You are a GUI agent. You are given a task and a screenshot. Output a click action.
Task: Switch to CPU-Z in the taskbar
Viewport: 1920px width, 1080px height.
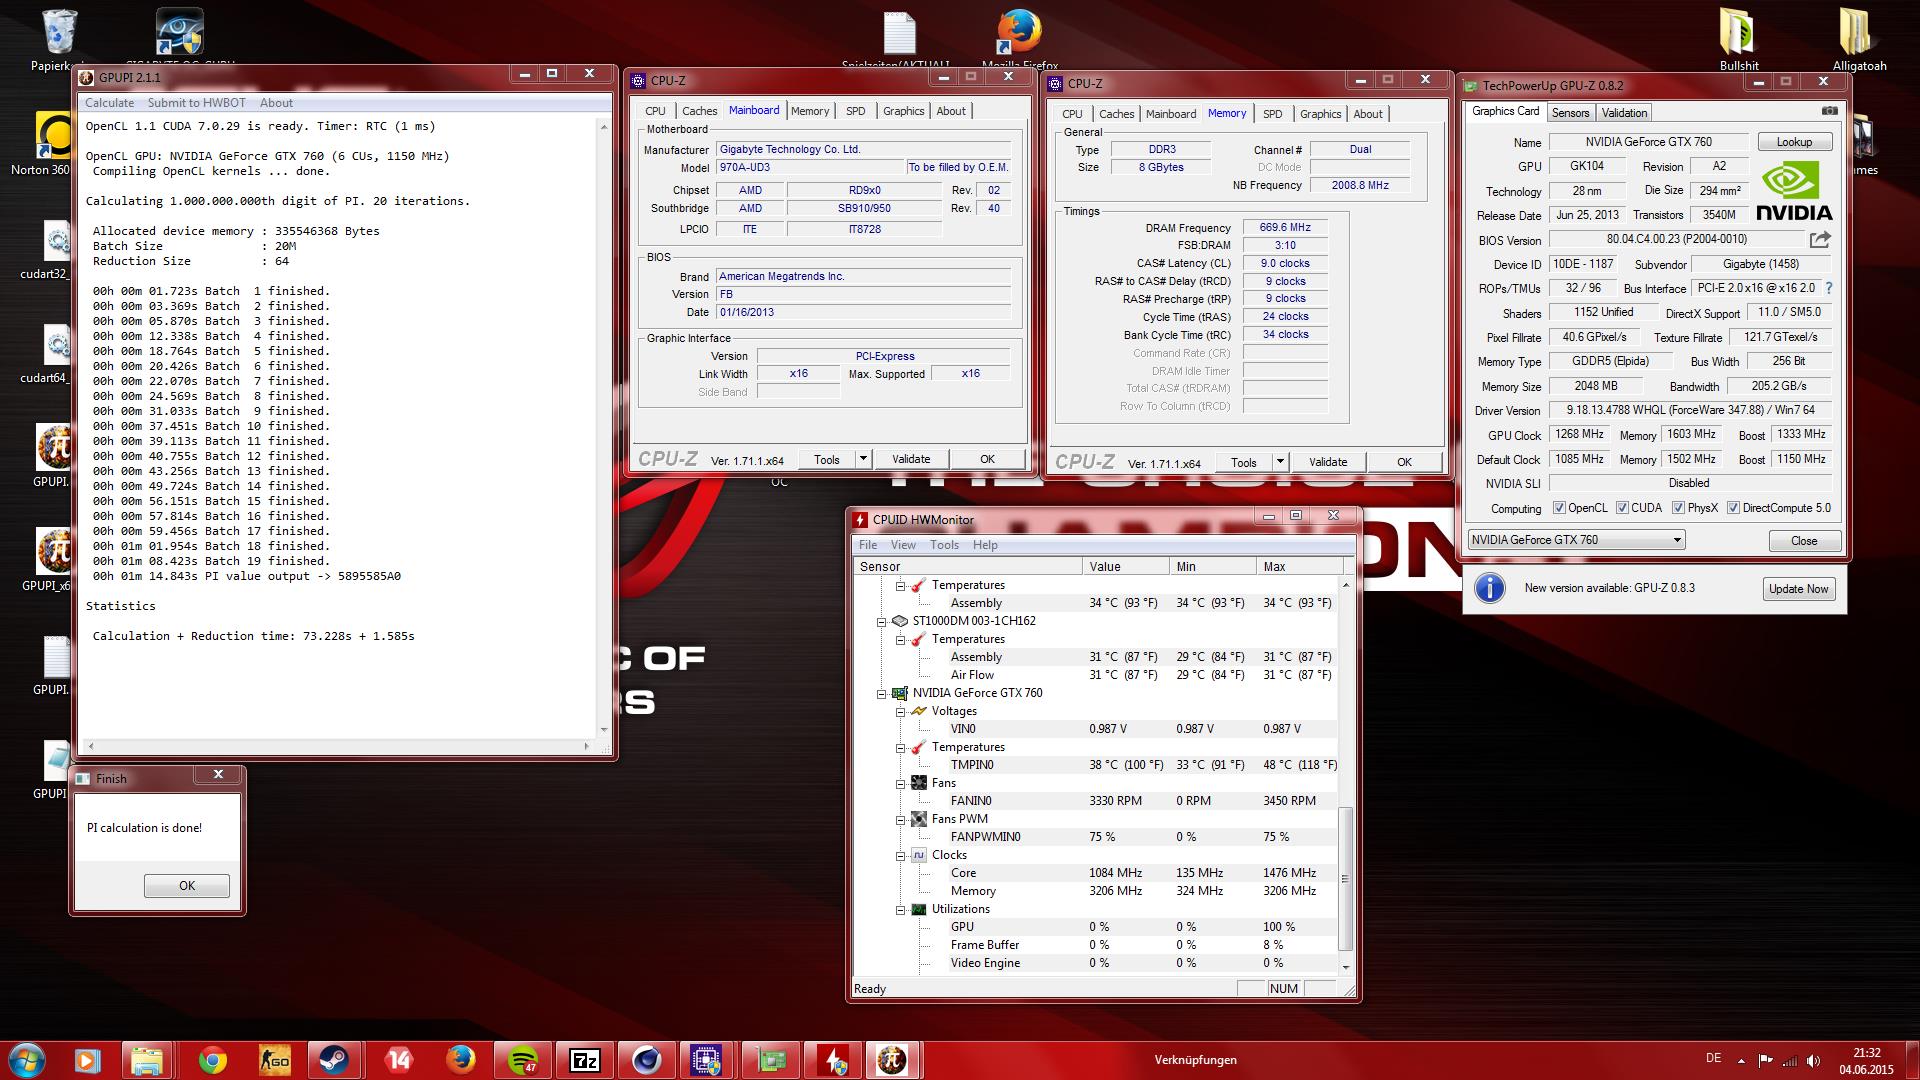[708, 1060]
